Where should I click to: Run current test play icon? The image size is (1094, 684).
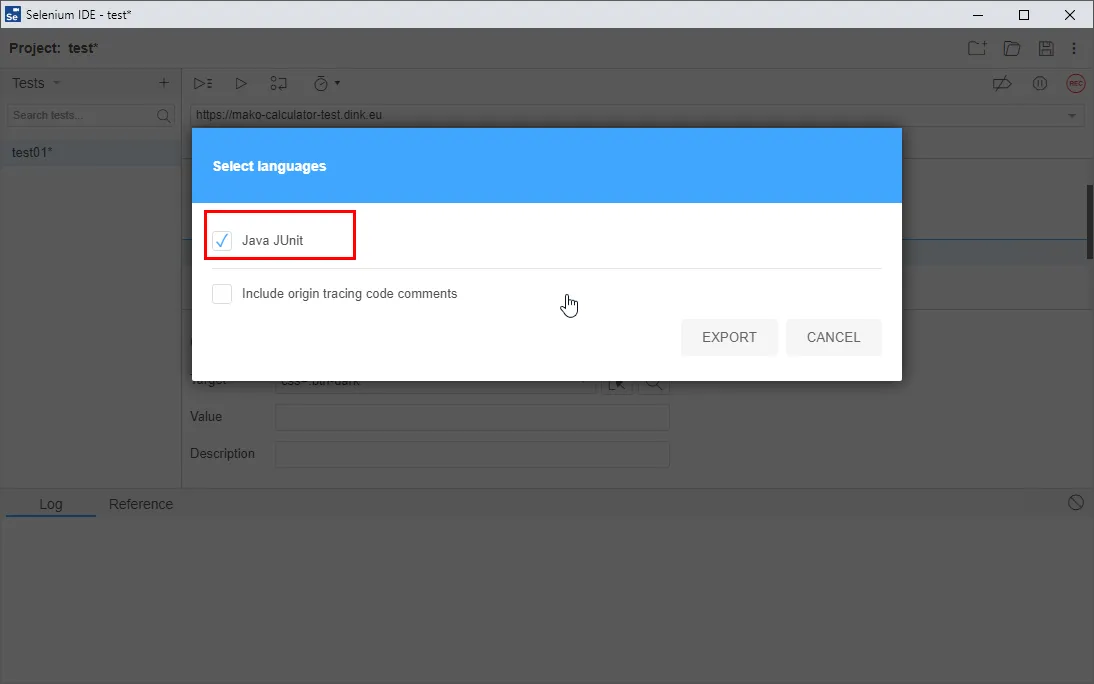click(x=241, y=83)
